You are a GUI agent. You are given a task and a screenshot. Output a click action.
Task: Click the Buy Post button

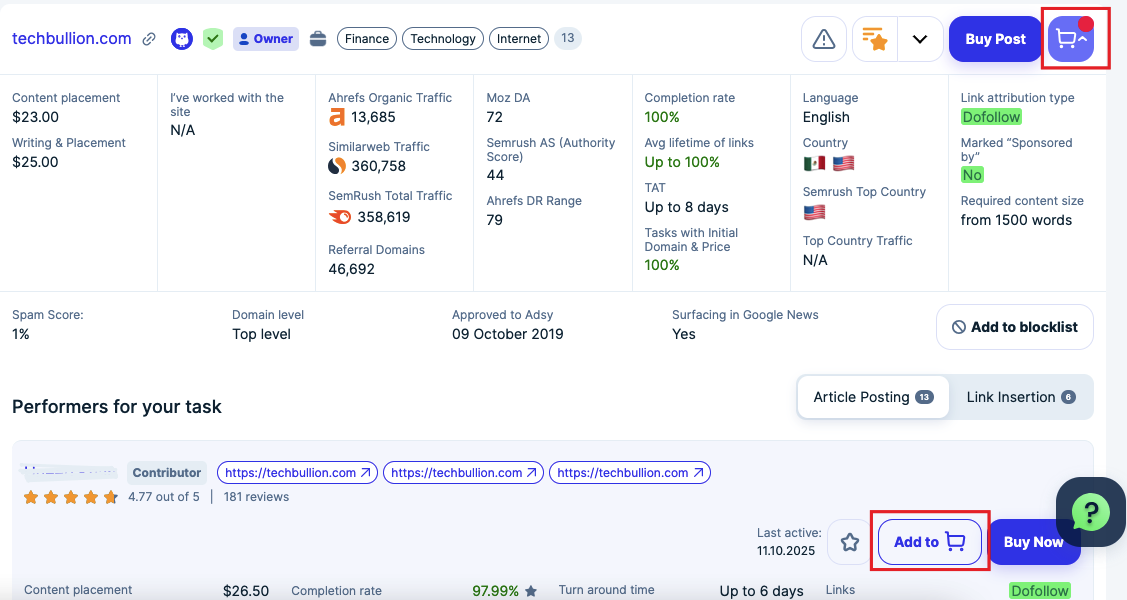[x=995, y=39]
